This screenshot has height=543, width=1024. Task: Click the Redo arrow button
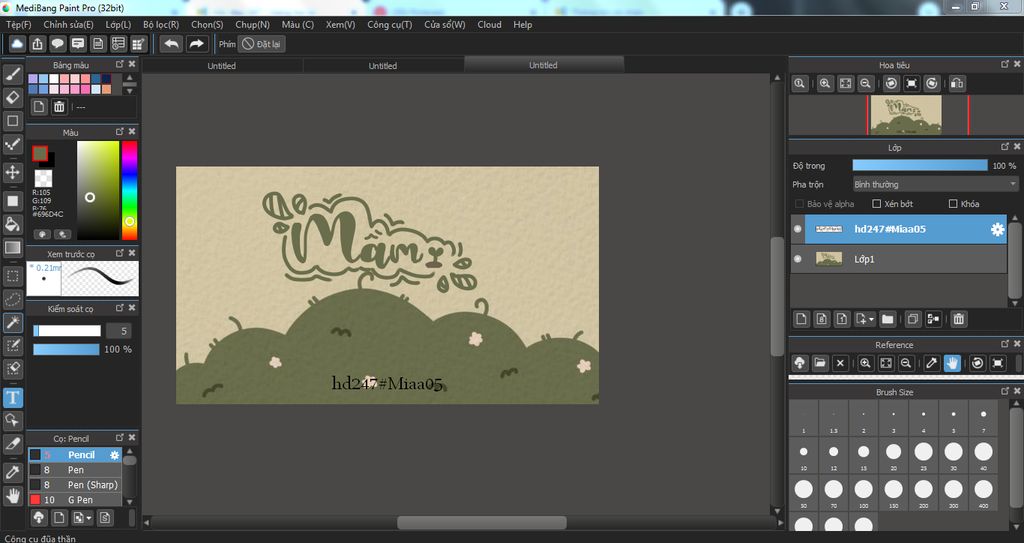pos(196,44)
